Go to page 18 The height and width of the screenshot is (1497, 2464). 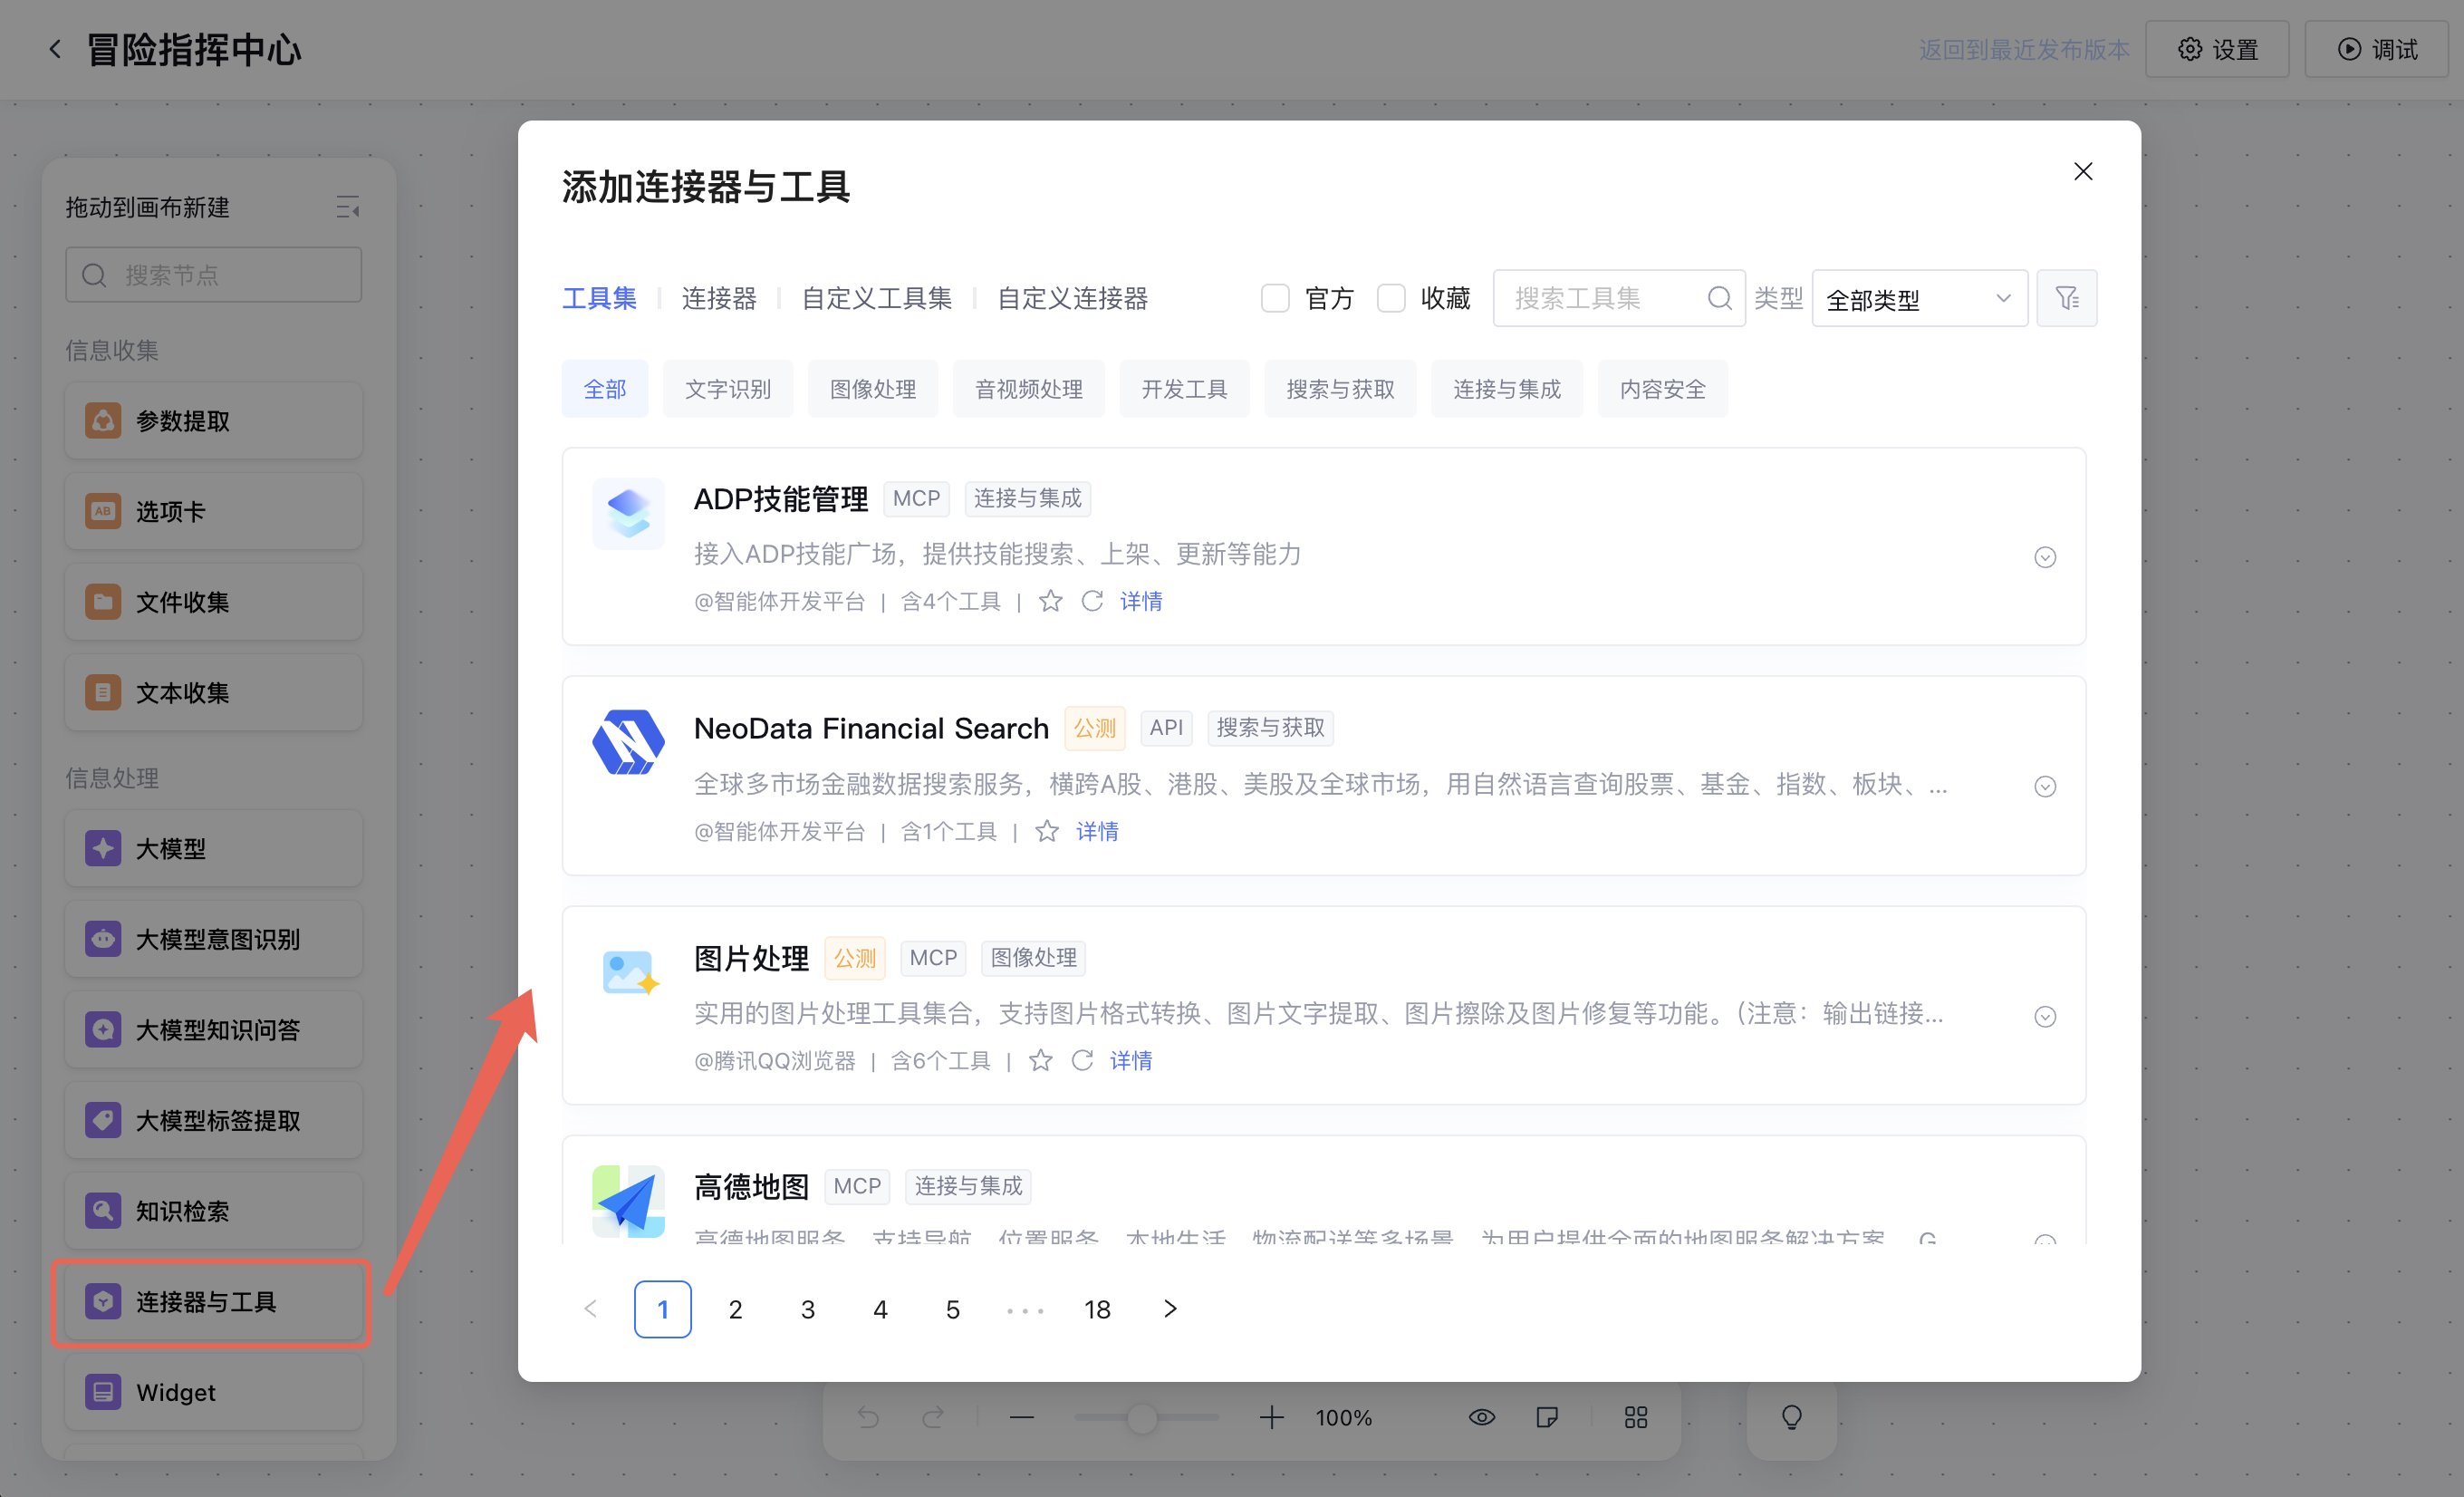click(x=1097, y=1309)
